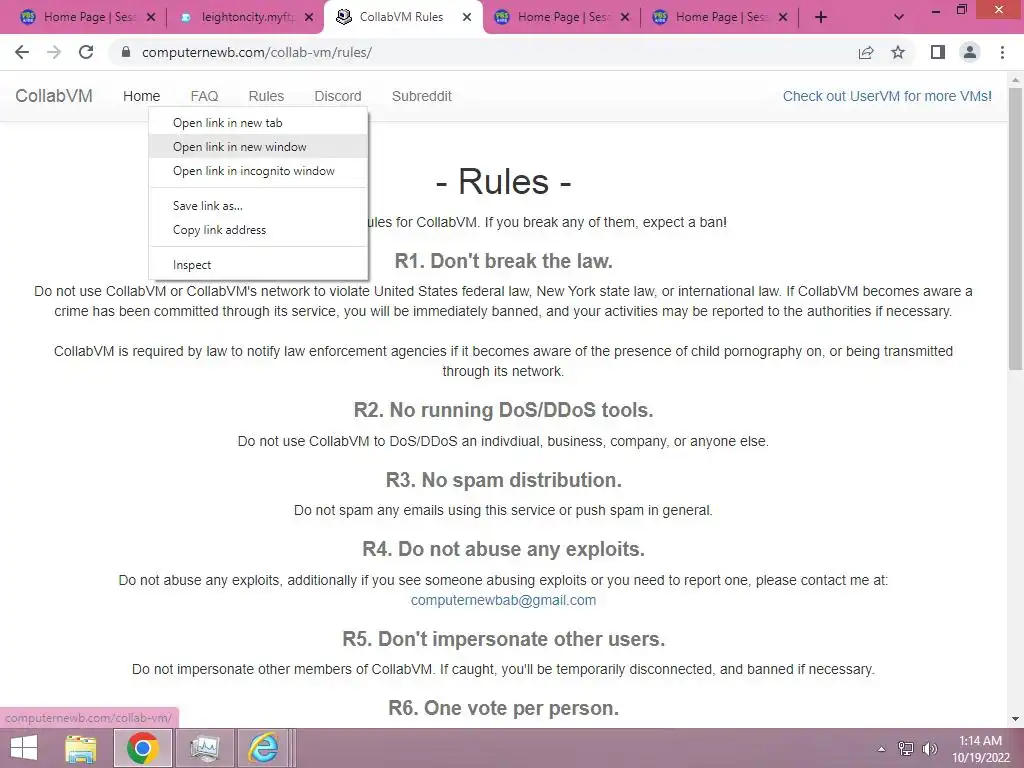This screenshot has width=1024, height=768.
Task: Close the first Home Page tab
Action: pyautogui.click(x=151, y=17)
